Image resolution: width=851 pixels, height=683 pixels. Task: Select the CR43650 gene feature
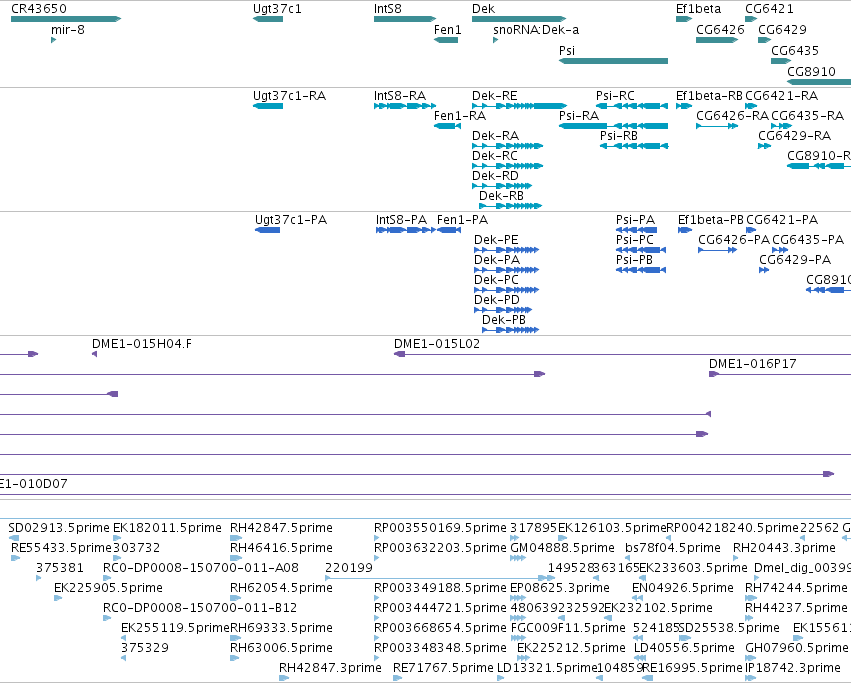[66, 19]
